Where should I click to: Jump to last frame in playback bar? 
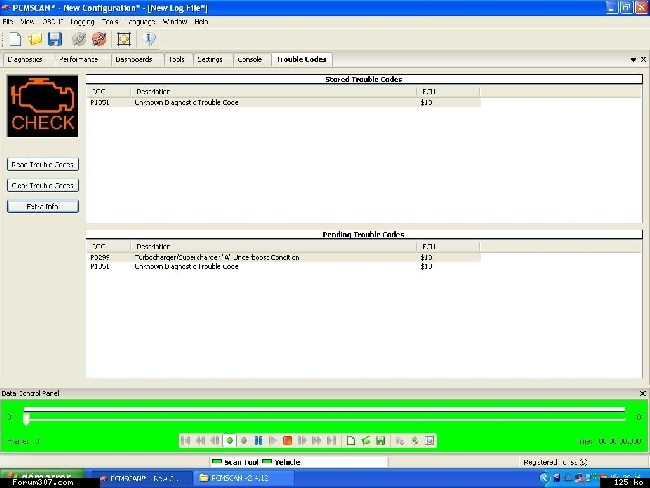(331, 440)
